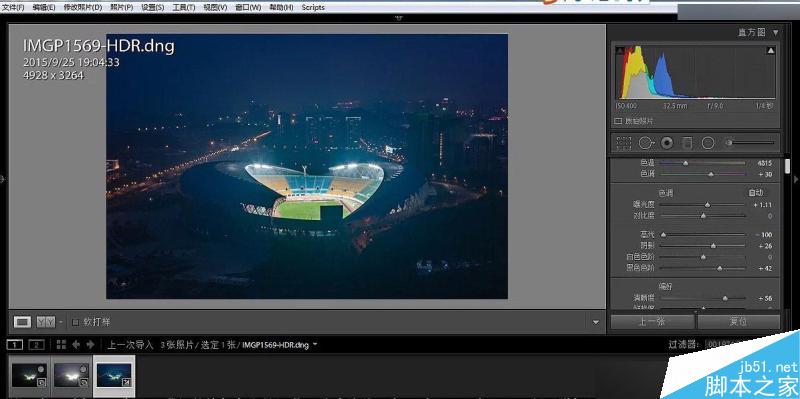Open the 帮助(H) menu
Screen dimensions: 800x399
[281, 8]
